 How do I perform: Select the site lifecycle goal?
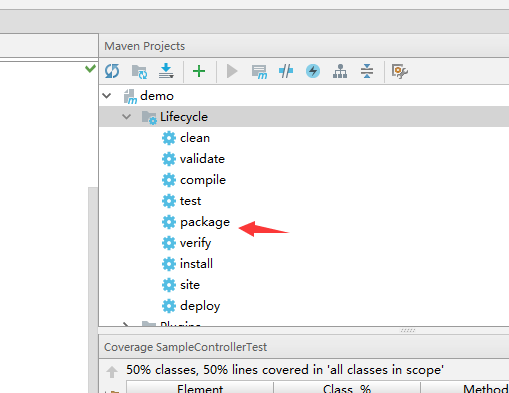click(190, 285)
